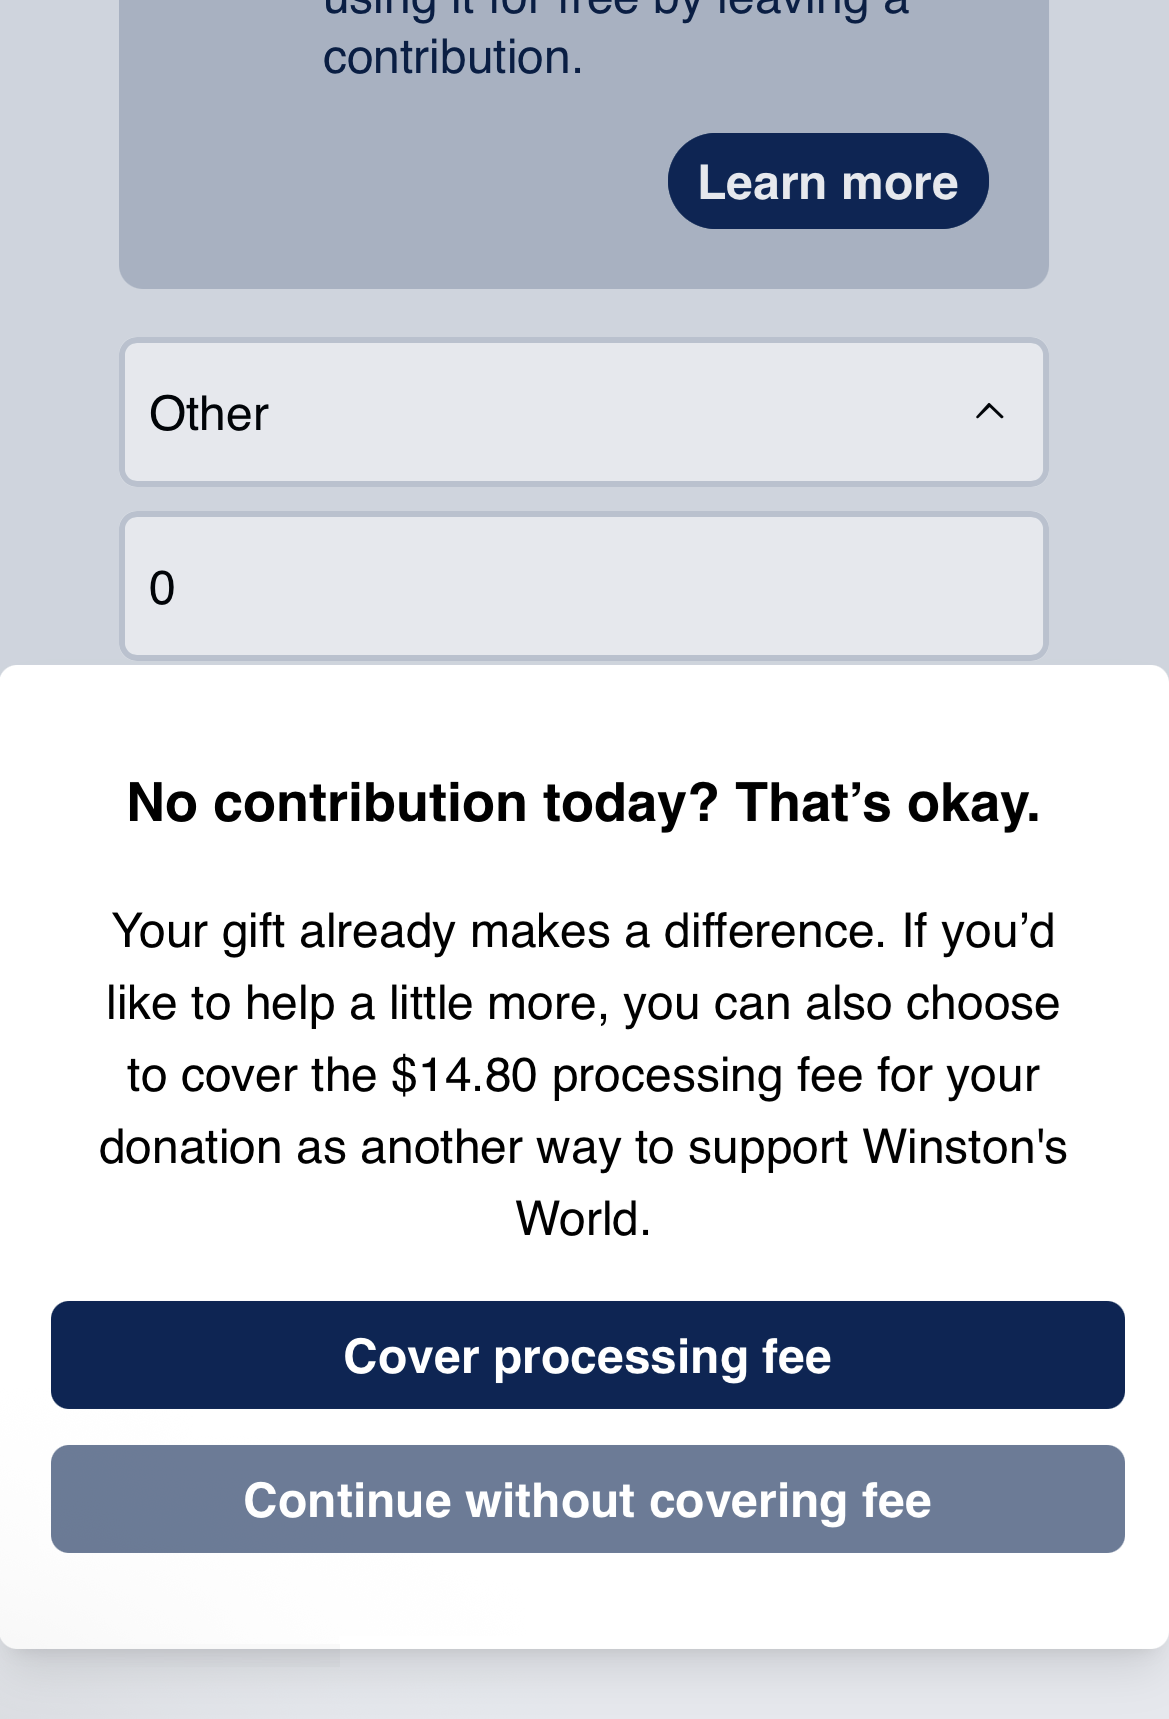Select the Learn more button

[828, 181]
